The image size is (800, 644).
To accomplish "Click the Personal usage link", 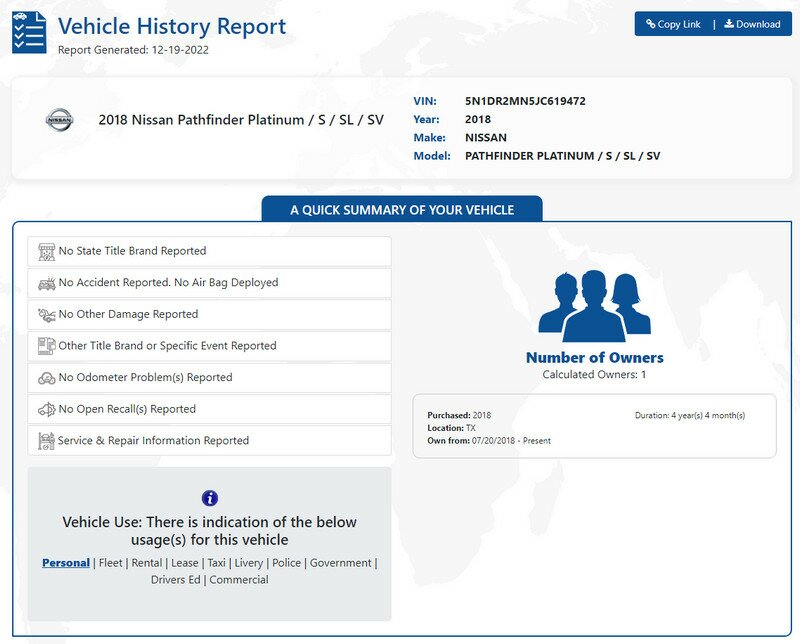I will click(x=66, y=563).
